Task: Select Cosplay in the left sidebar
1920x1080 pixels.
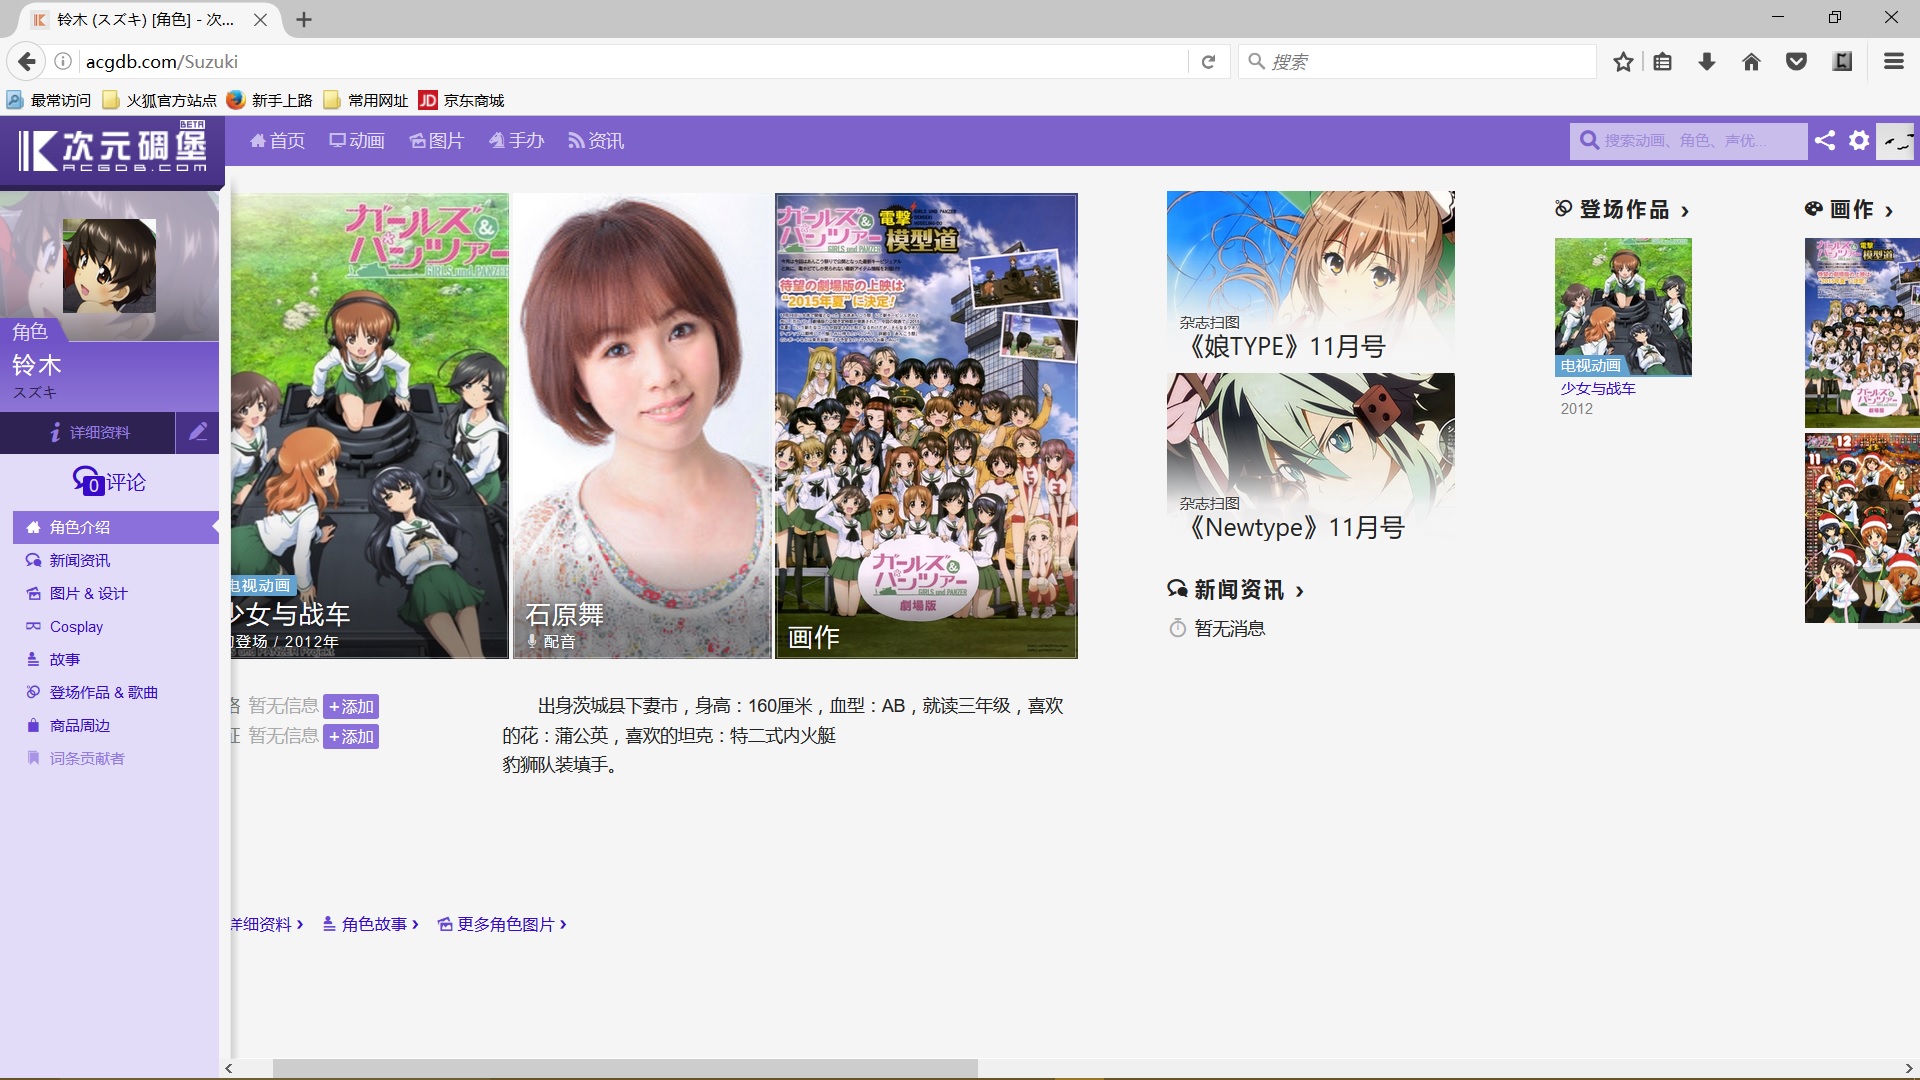Action: click(76, 627)
